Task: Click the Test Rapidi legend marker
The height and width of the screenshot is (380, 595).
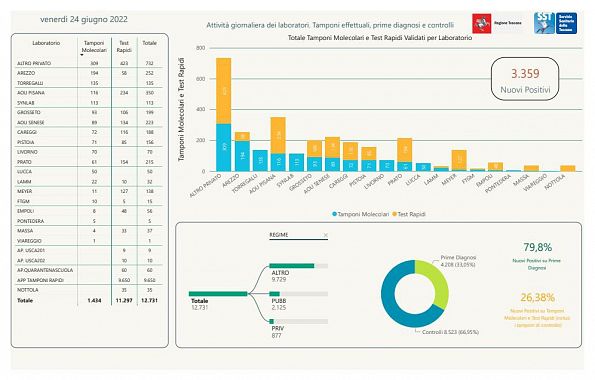Action: pos(394,214)
